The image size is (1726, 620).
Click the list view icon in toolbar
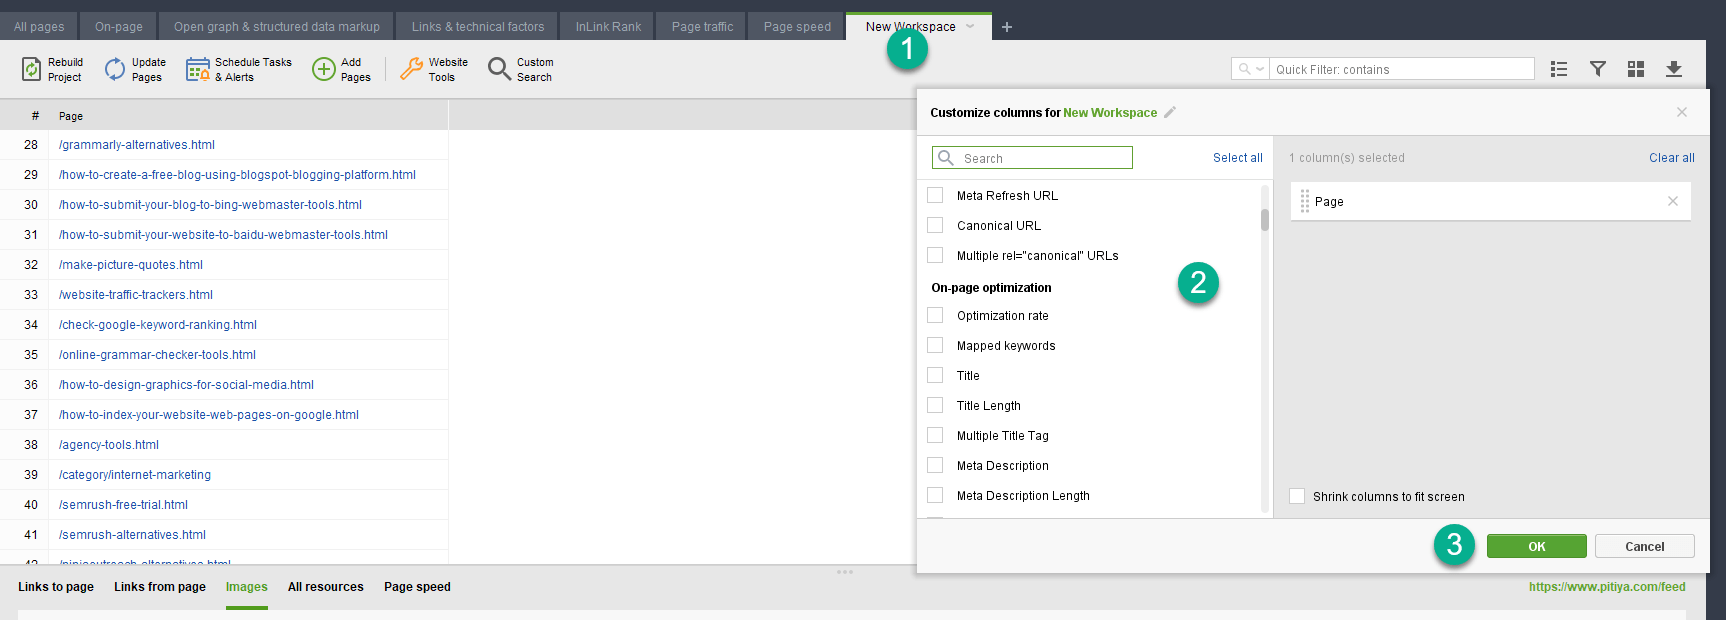1559,69
